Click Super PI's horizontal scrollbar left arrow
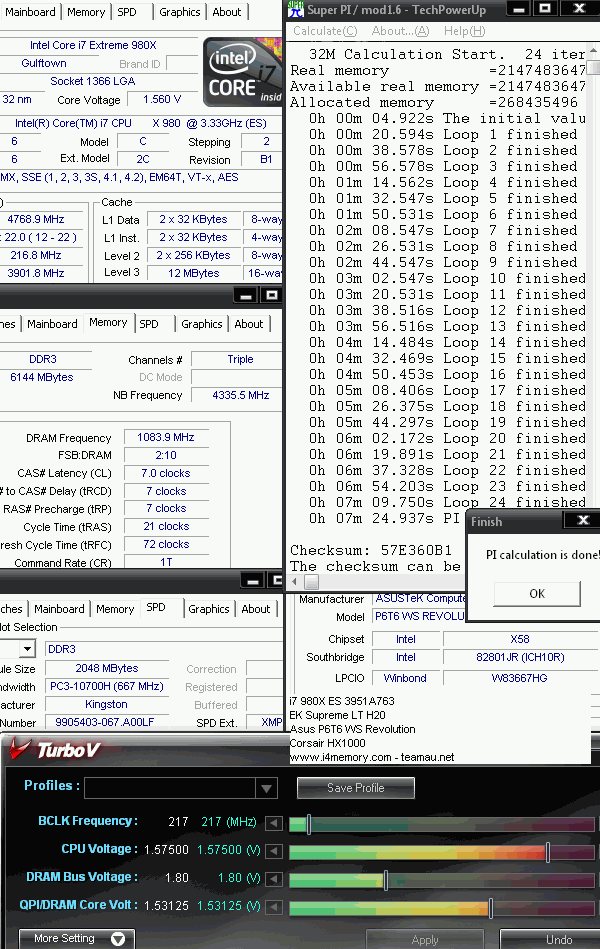This screenshot has height=949, width=600. tap(295, 582)
